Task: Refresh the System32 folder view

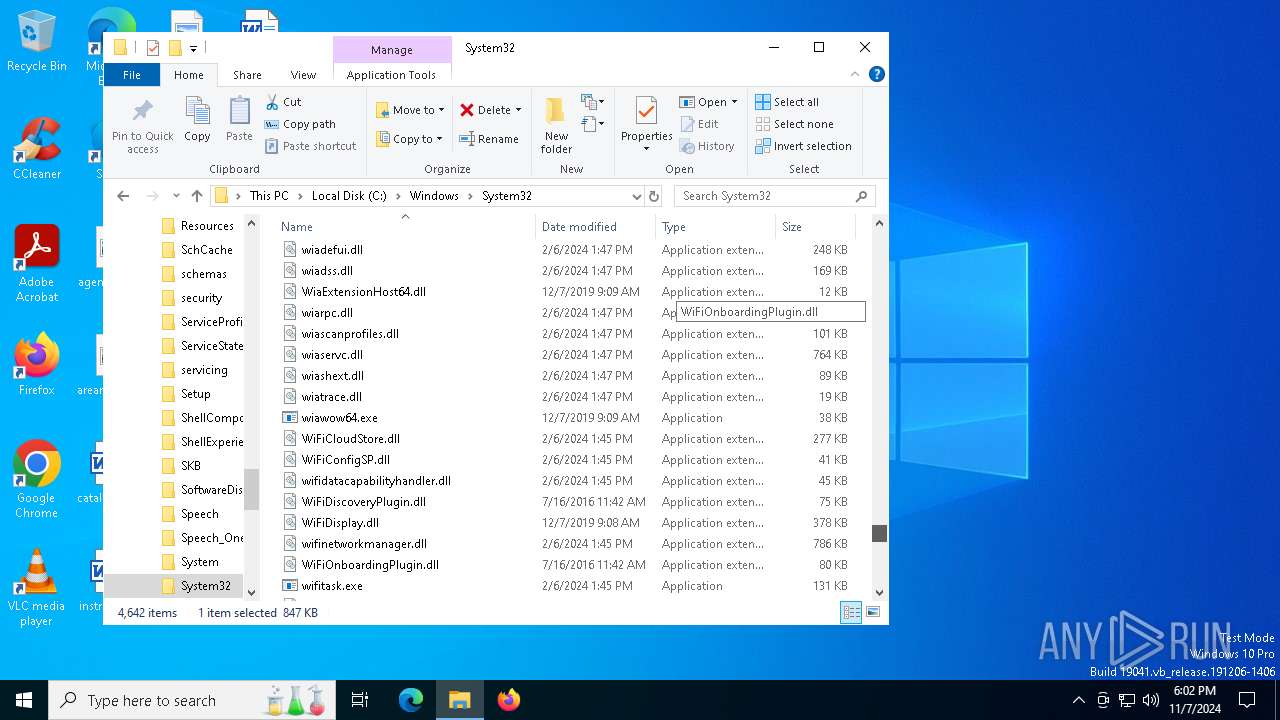Action: (x=654, y=196)
